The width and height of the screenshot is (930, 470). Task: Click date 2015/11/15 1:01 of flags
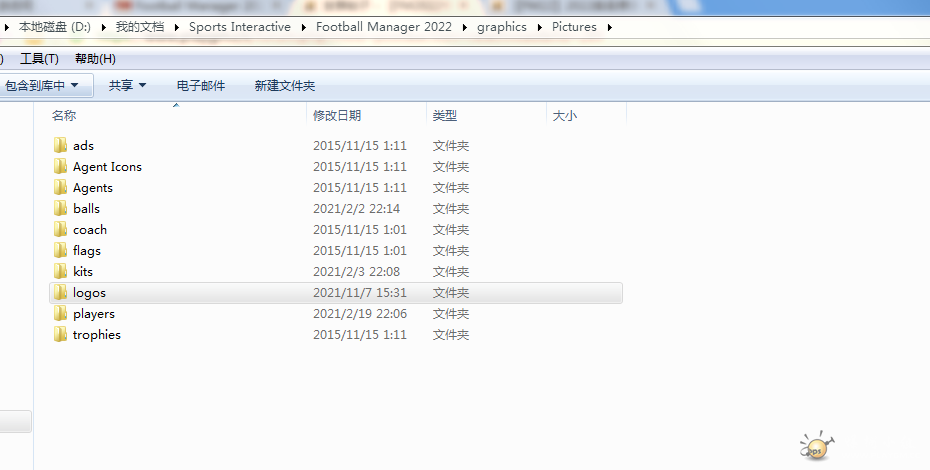(x=360, y=250)
